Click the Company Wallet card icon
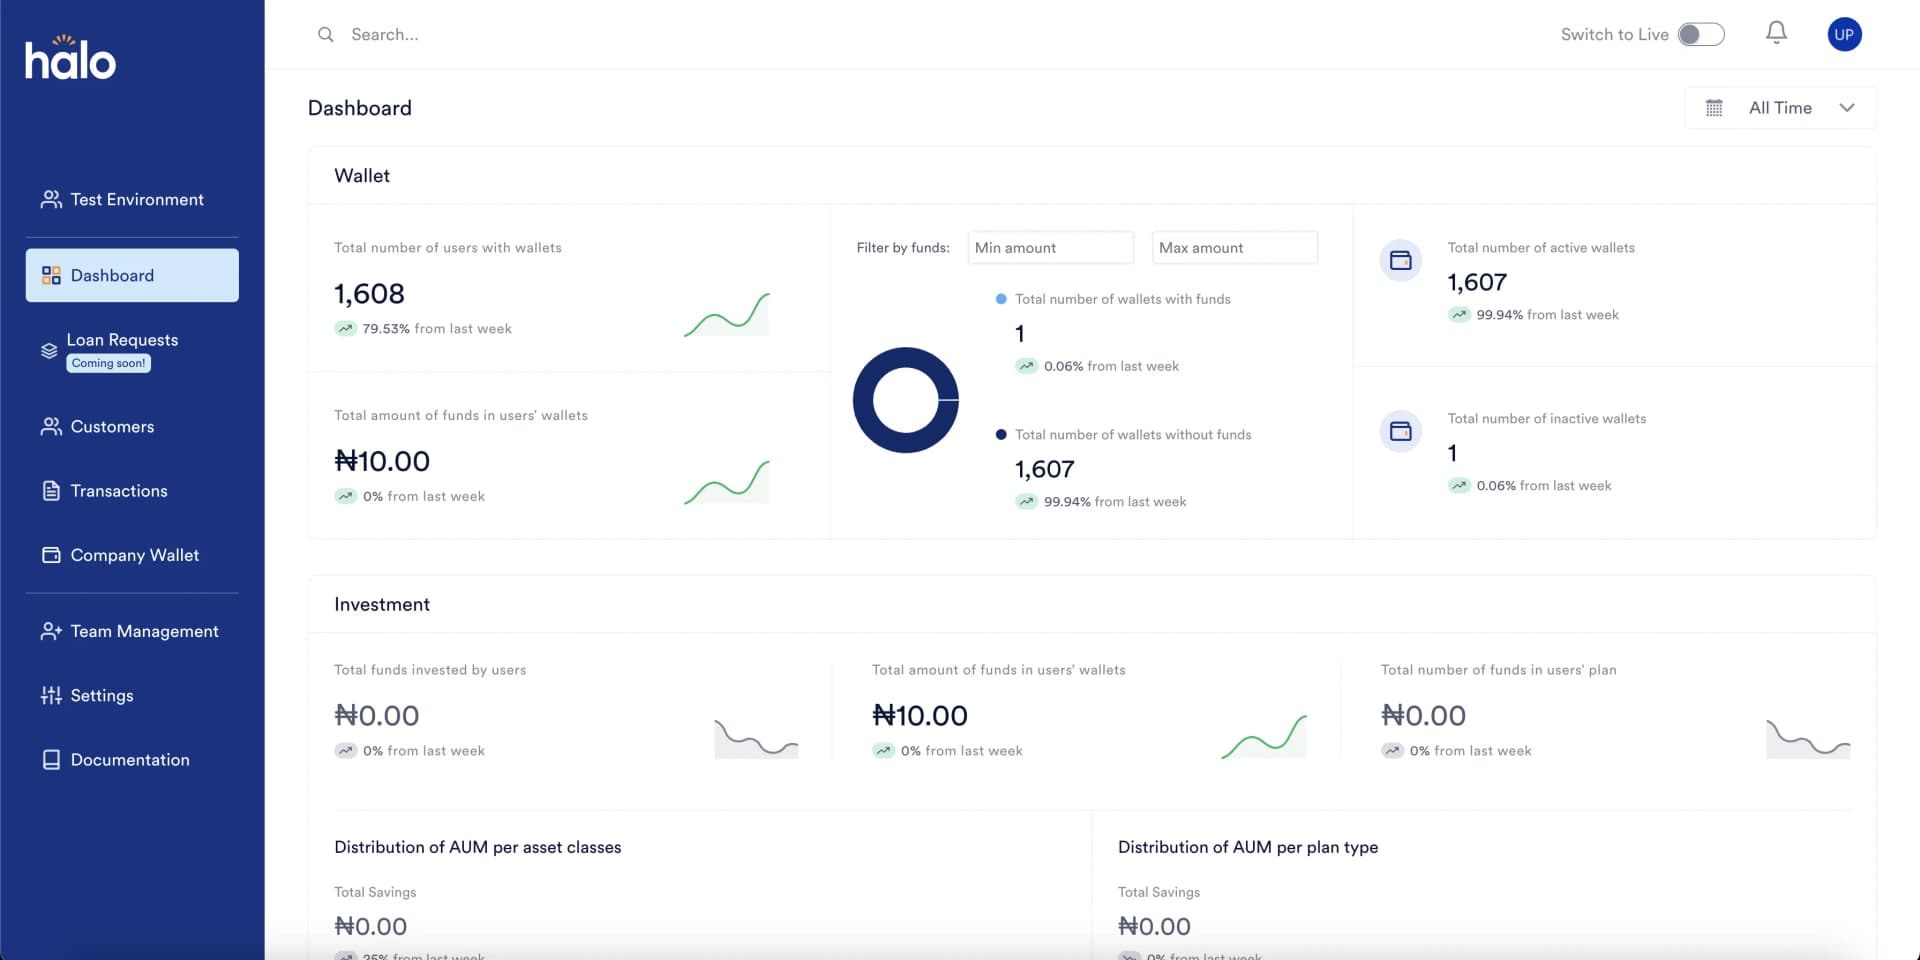The height and width of the screenshot is (960, 1920). (51, 555)
